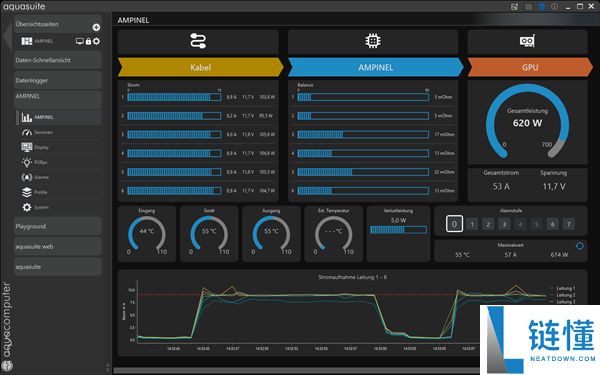Screen dimensions: 600x375
Task: Click the graphics card icon above GPU
Action: pyautogui.click(x=527, y=41)
